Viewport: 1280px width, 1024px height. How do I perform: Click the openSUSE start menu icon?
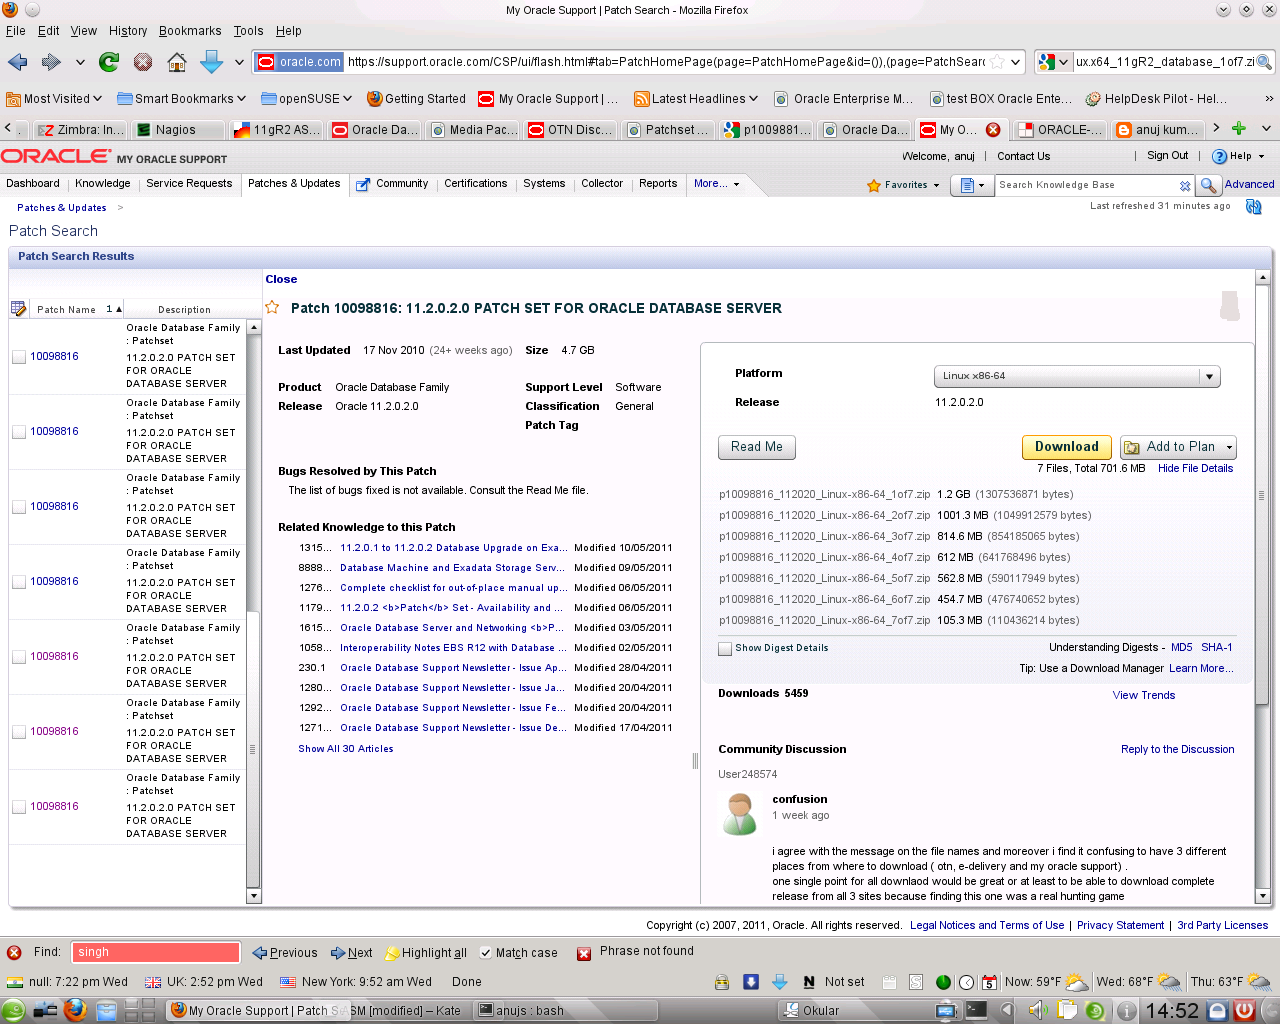click(x=13, y=1010)
